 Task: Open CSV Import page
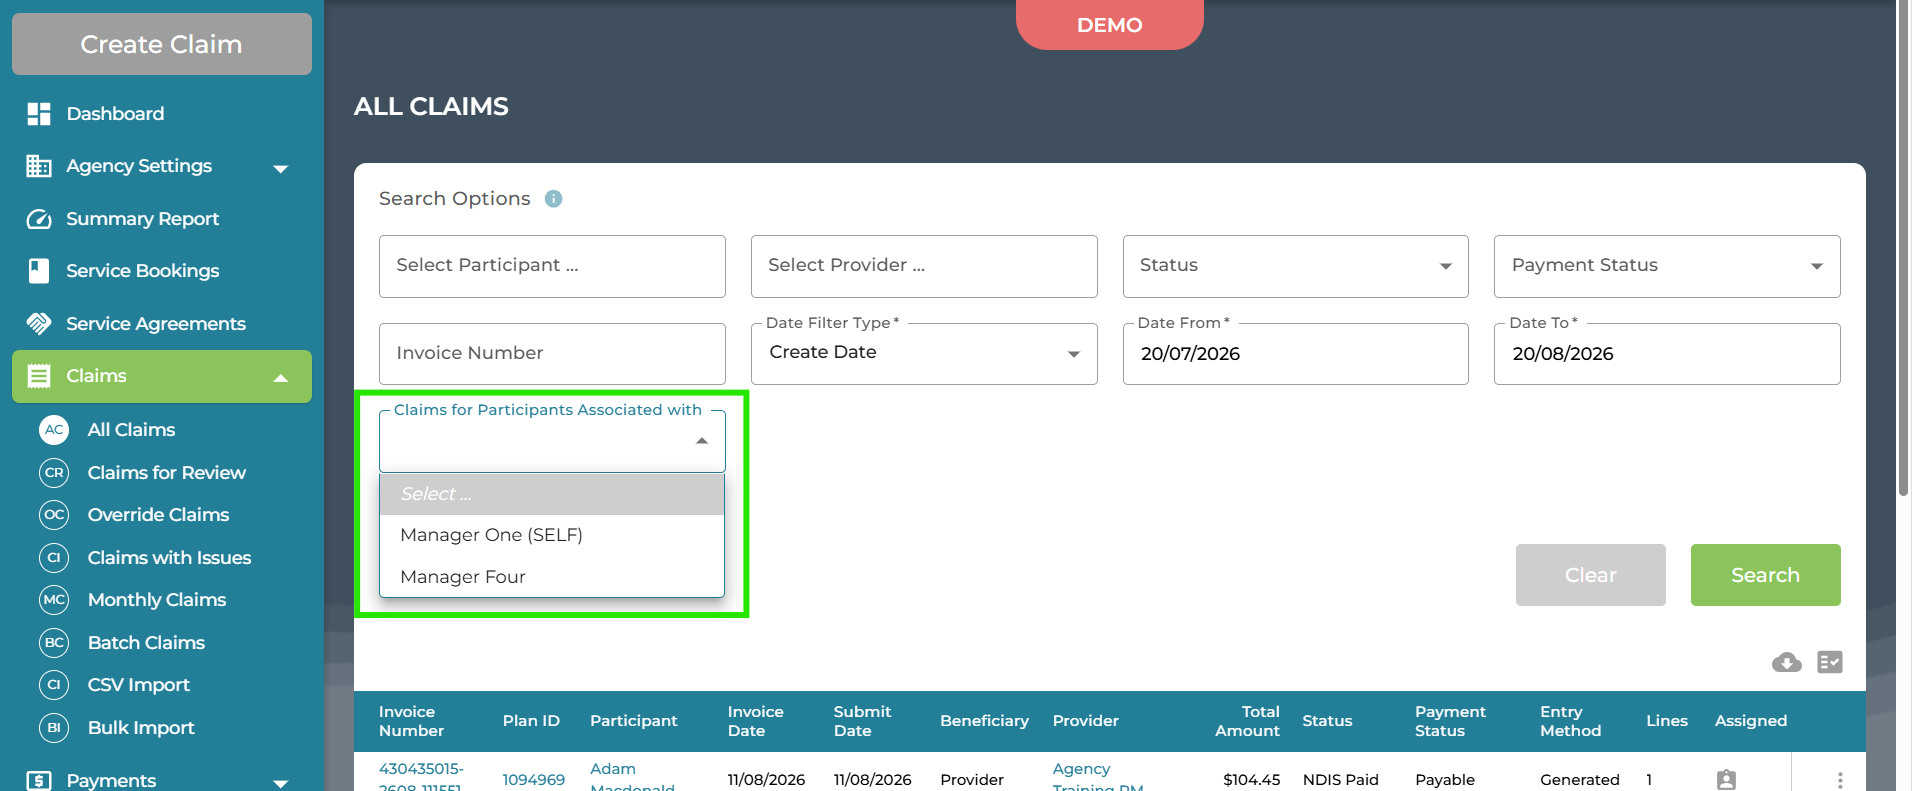point(138,685)
